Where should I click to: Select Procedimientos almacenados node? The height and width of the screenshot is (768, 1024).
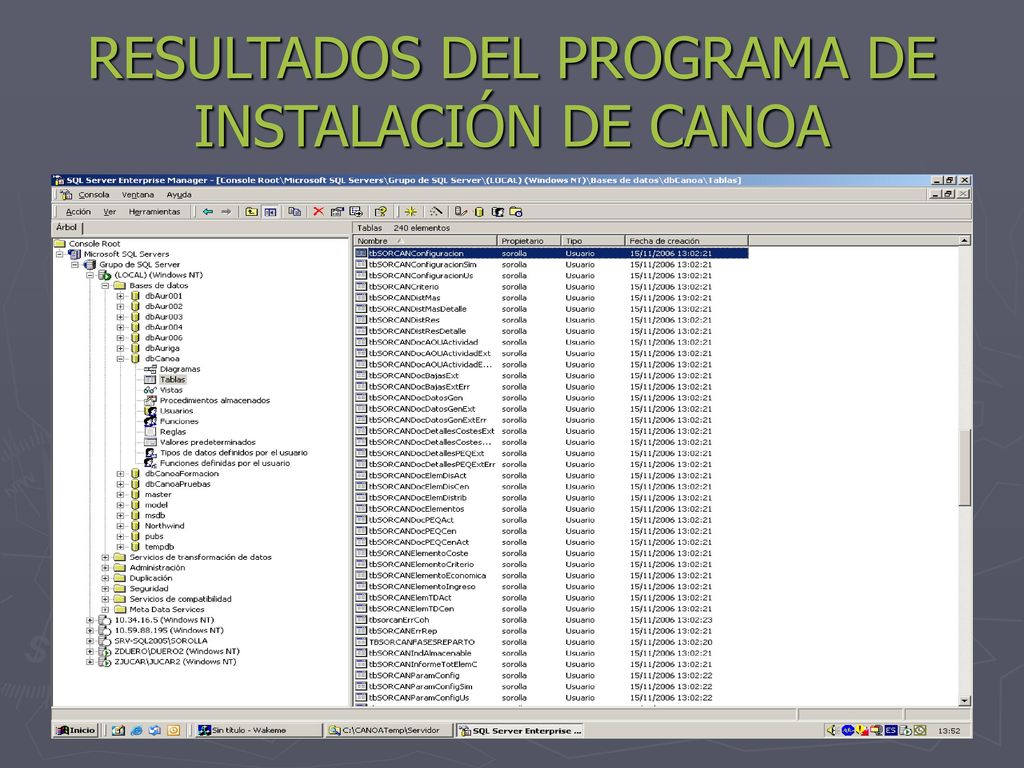tap(215, 400)
